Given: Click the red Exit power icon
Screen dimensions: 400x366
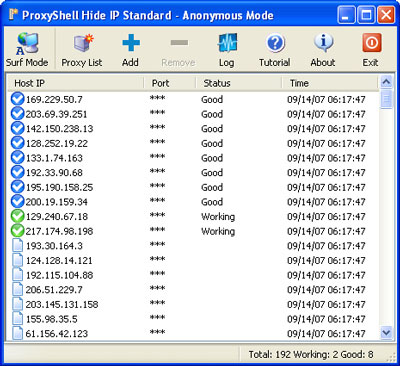Looking at the screenshot, I should tap(371, 43).
